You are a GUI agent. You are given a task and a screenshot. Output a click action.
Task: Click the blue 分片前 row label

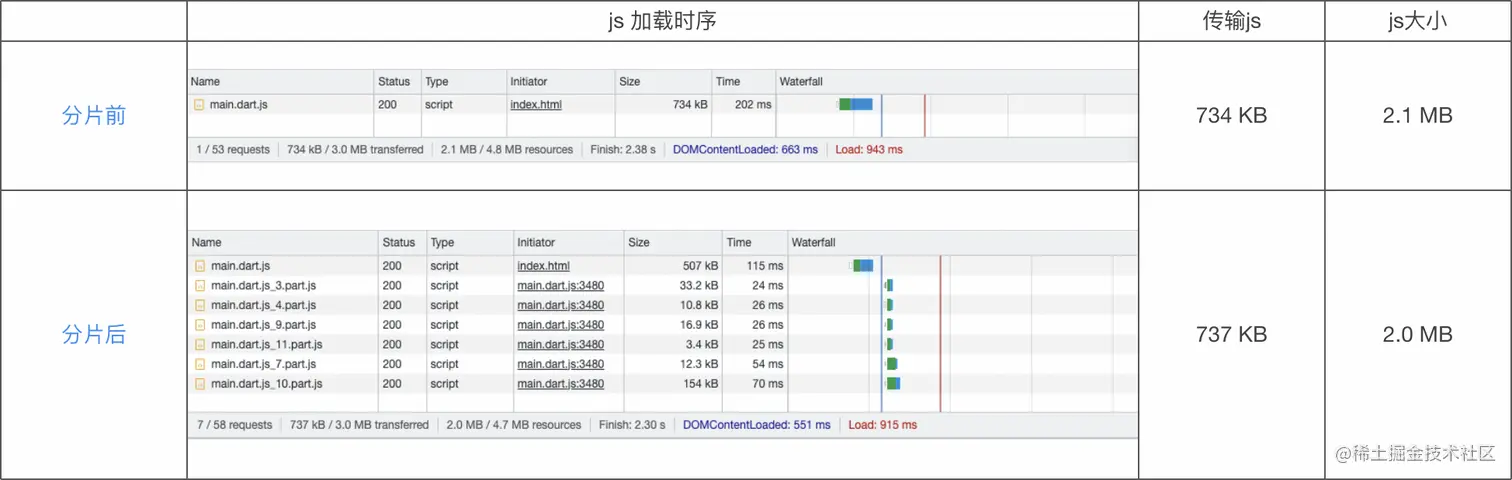coord(94,116)
